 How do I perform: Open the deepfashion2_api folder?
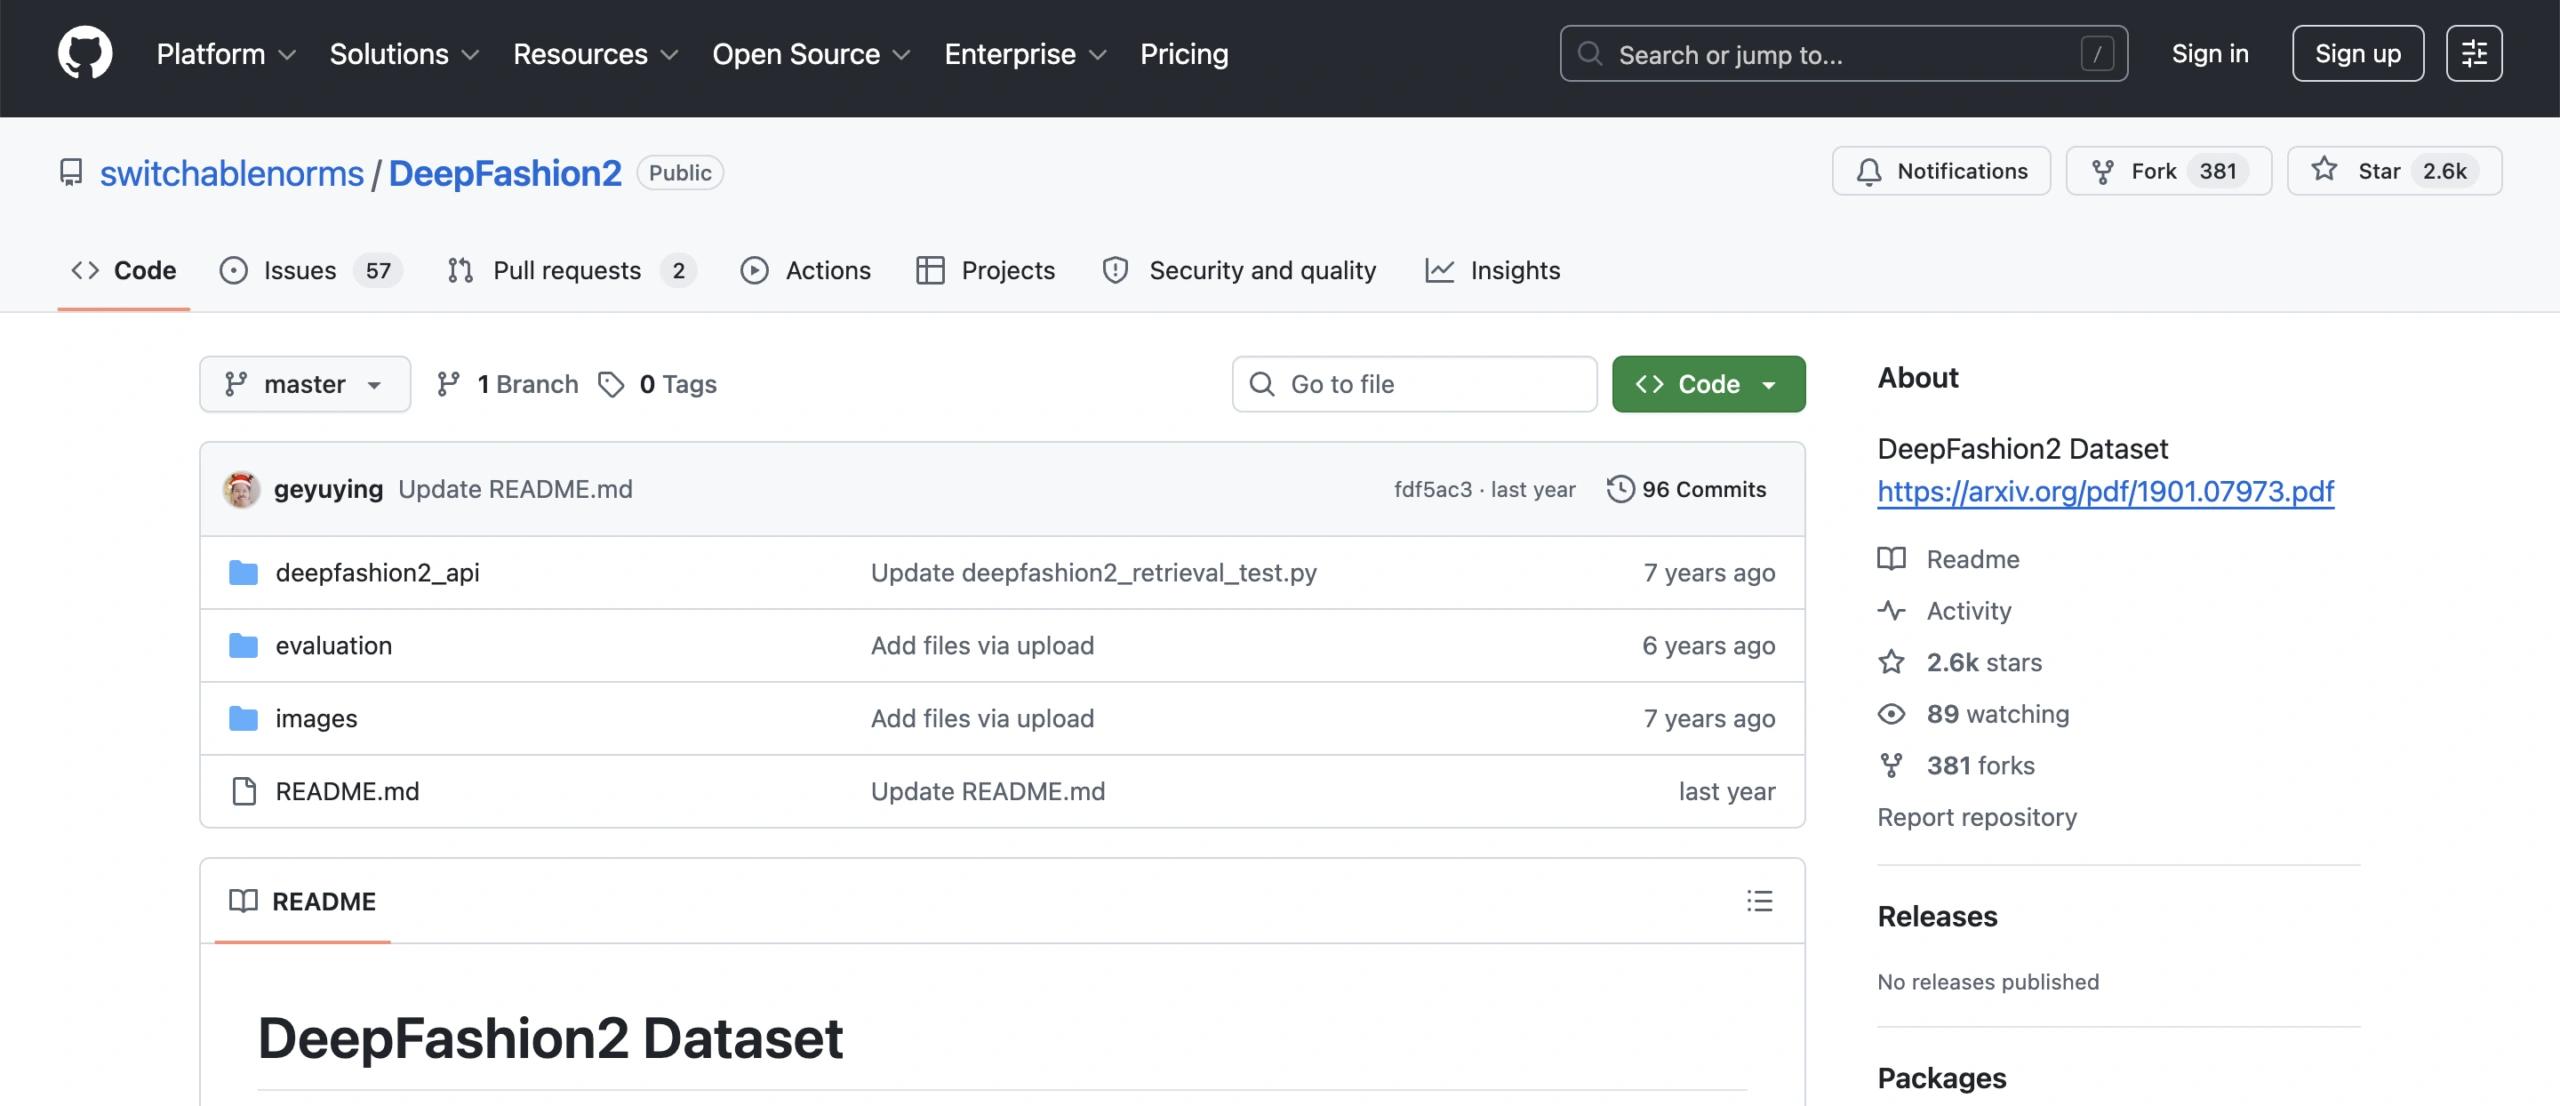377,572
